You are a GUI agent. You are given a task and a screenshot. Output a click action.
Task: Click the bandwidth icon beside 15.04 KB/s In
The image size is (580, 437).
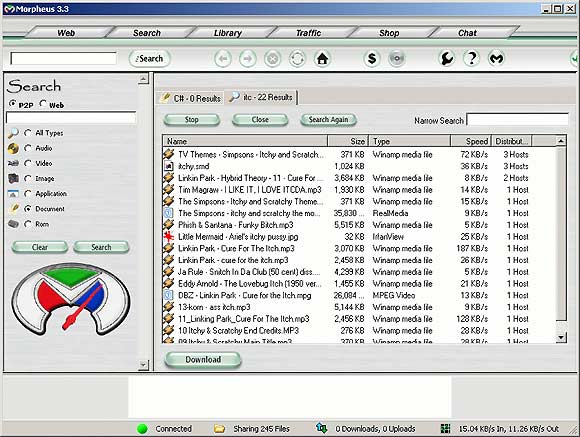coord(446,428)
